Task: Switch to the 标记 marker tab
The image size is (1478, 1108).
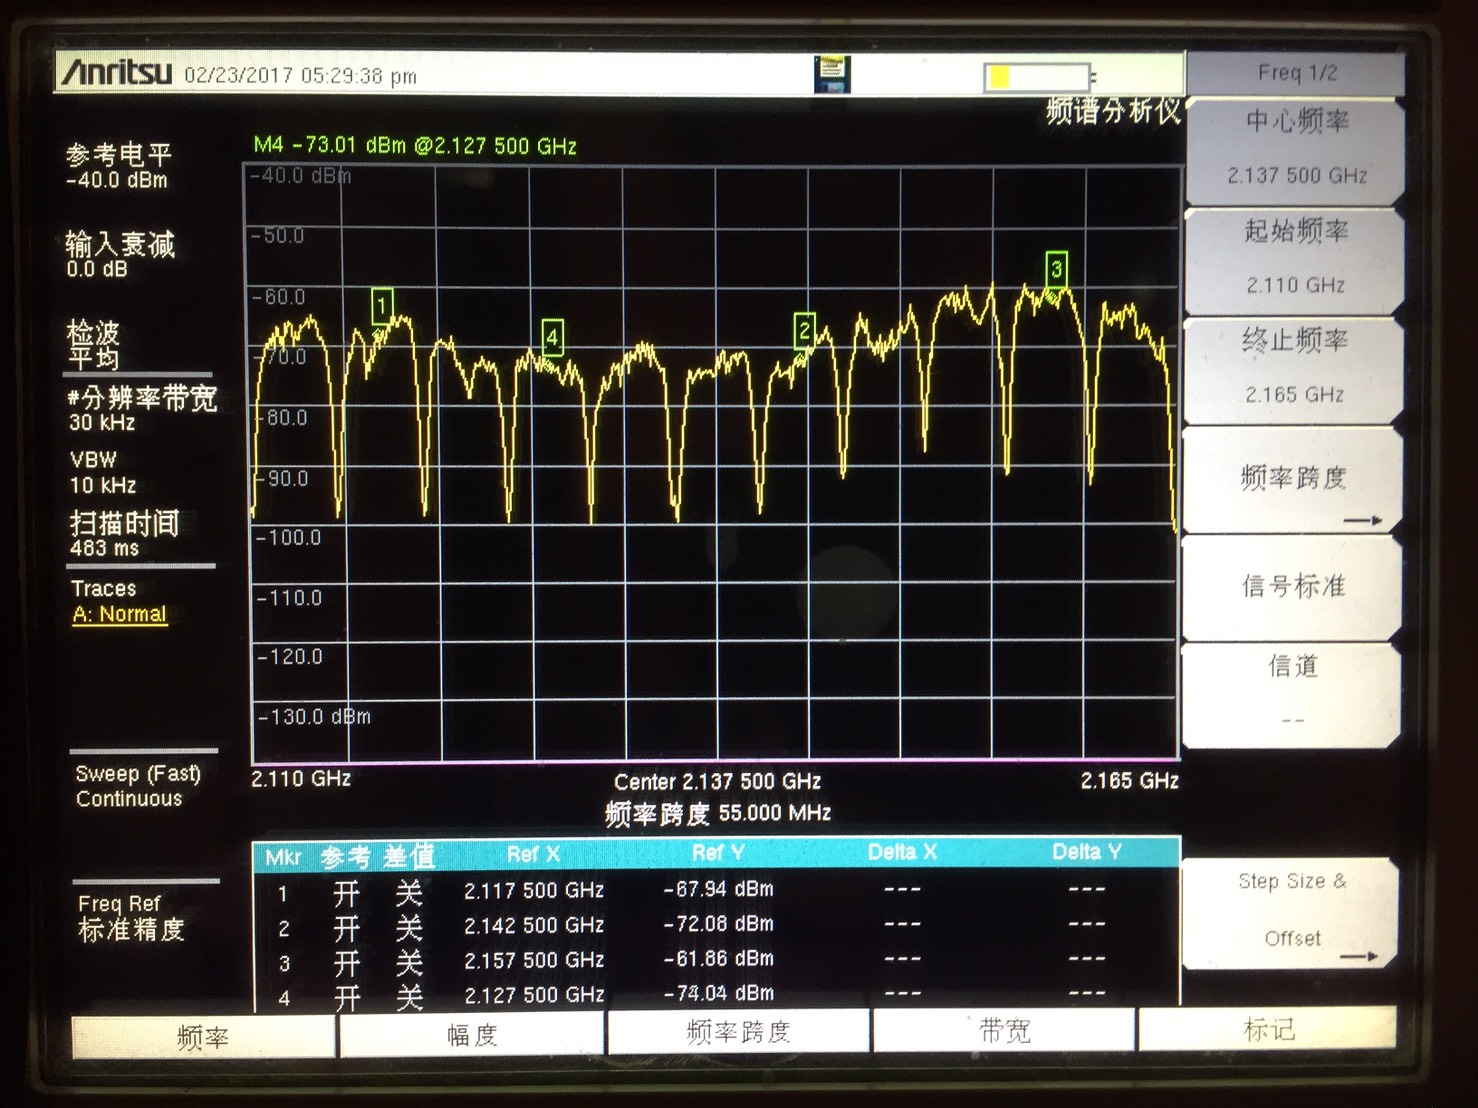Action: [1269, 1029]
